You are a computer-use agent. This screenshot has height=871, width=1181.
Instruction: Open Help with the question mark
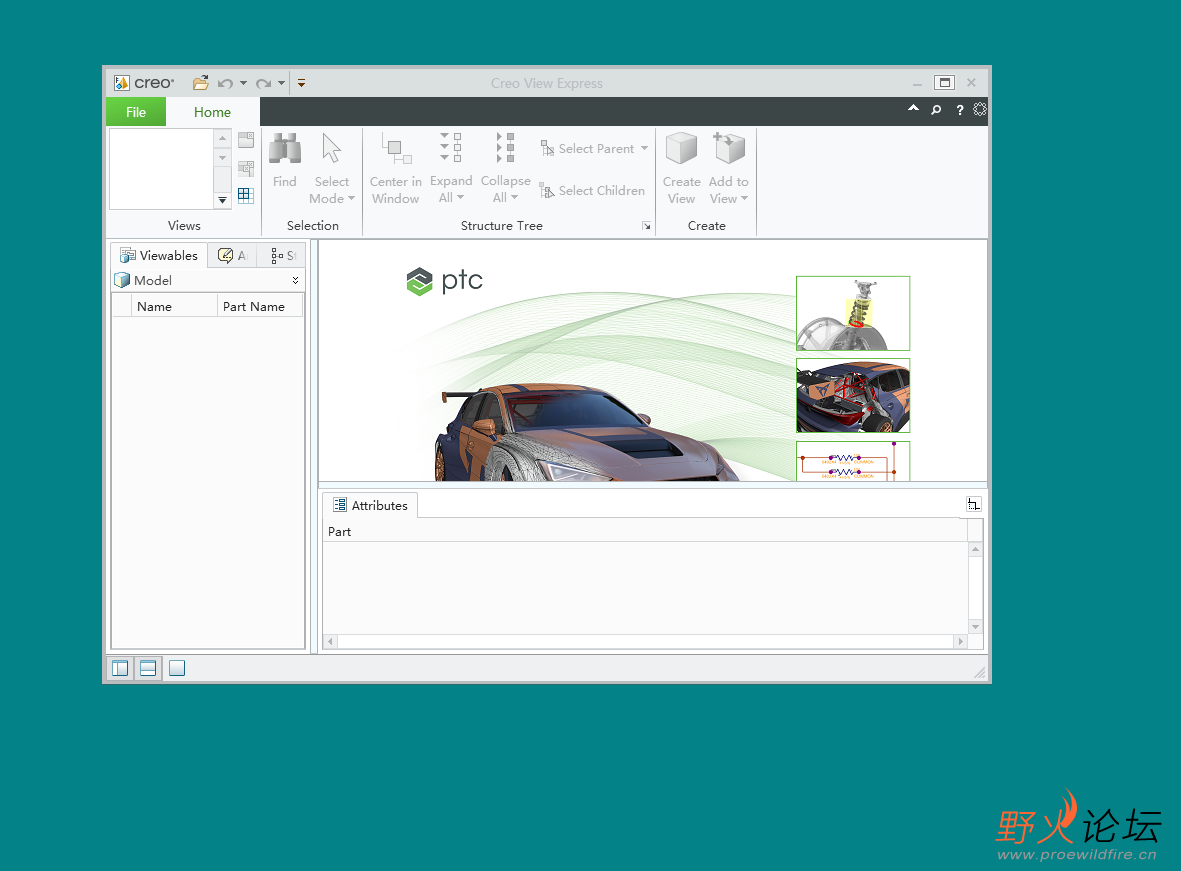(x=960, y=110)
